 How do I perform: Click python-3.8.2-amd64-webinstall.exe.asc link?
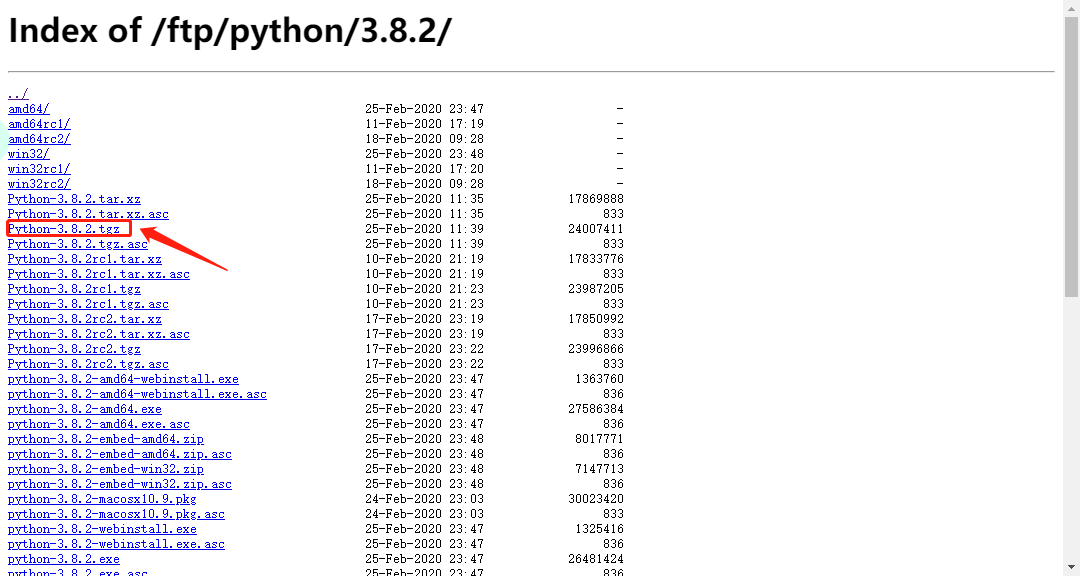(x=138, y=394)
